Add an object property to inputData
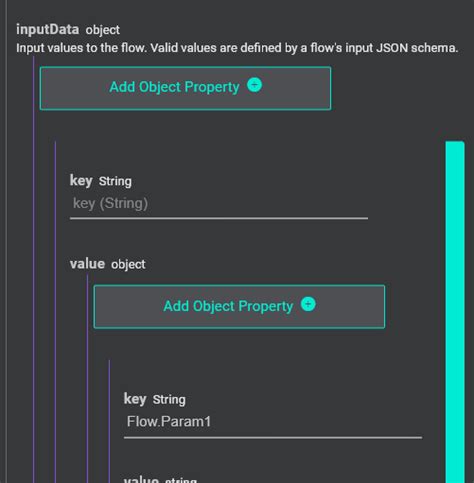 (x=185, y=88)
